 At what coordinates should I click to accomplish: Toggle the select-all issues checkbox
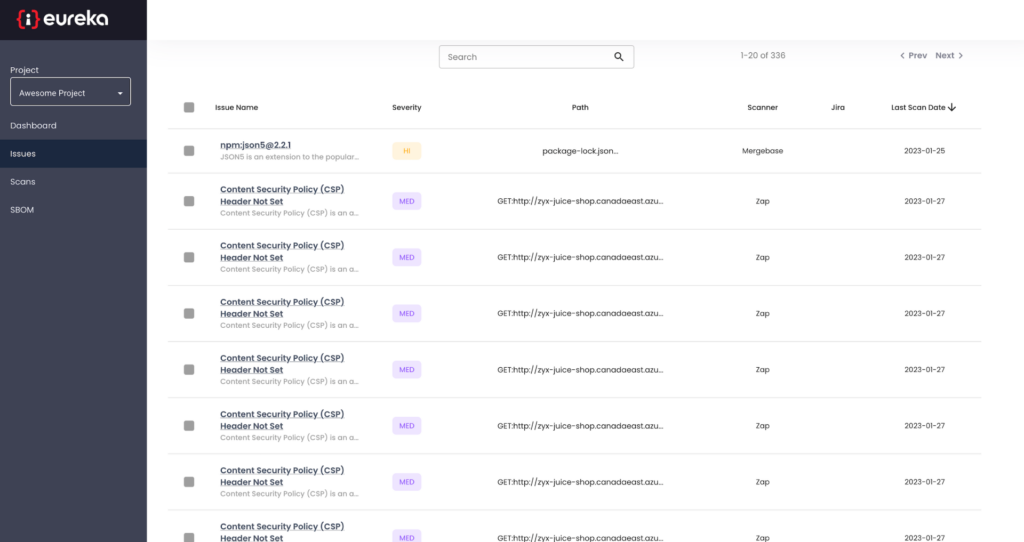pyautogui.click(x=189, y=107)
